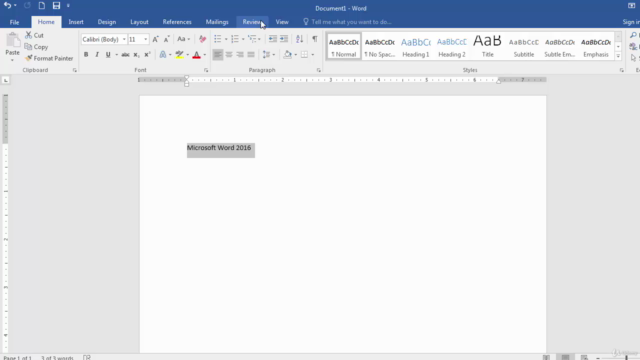Save the document via floppy disk icon
The height and width of the screenshot is (360, 640).
[x=56, y=5]
